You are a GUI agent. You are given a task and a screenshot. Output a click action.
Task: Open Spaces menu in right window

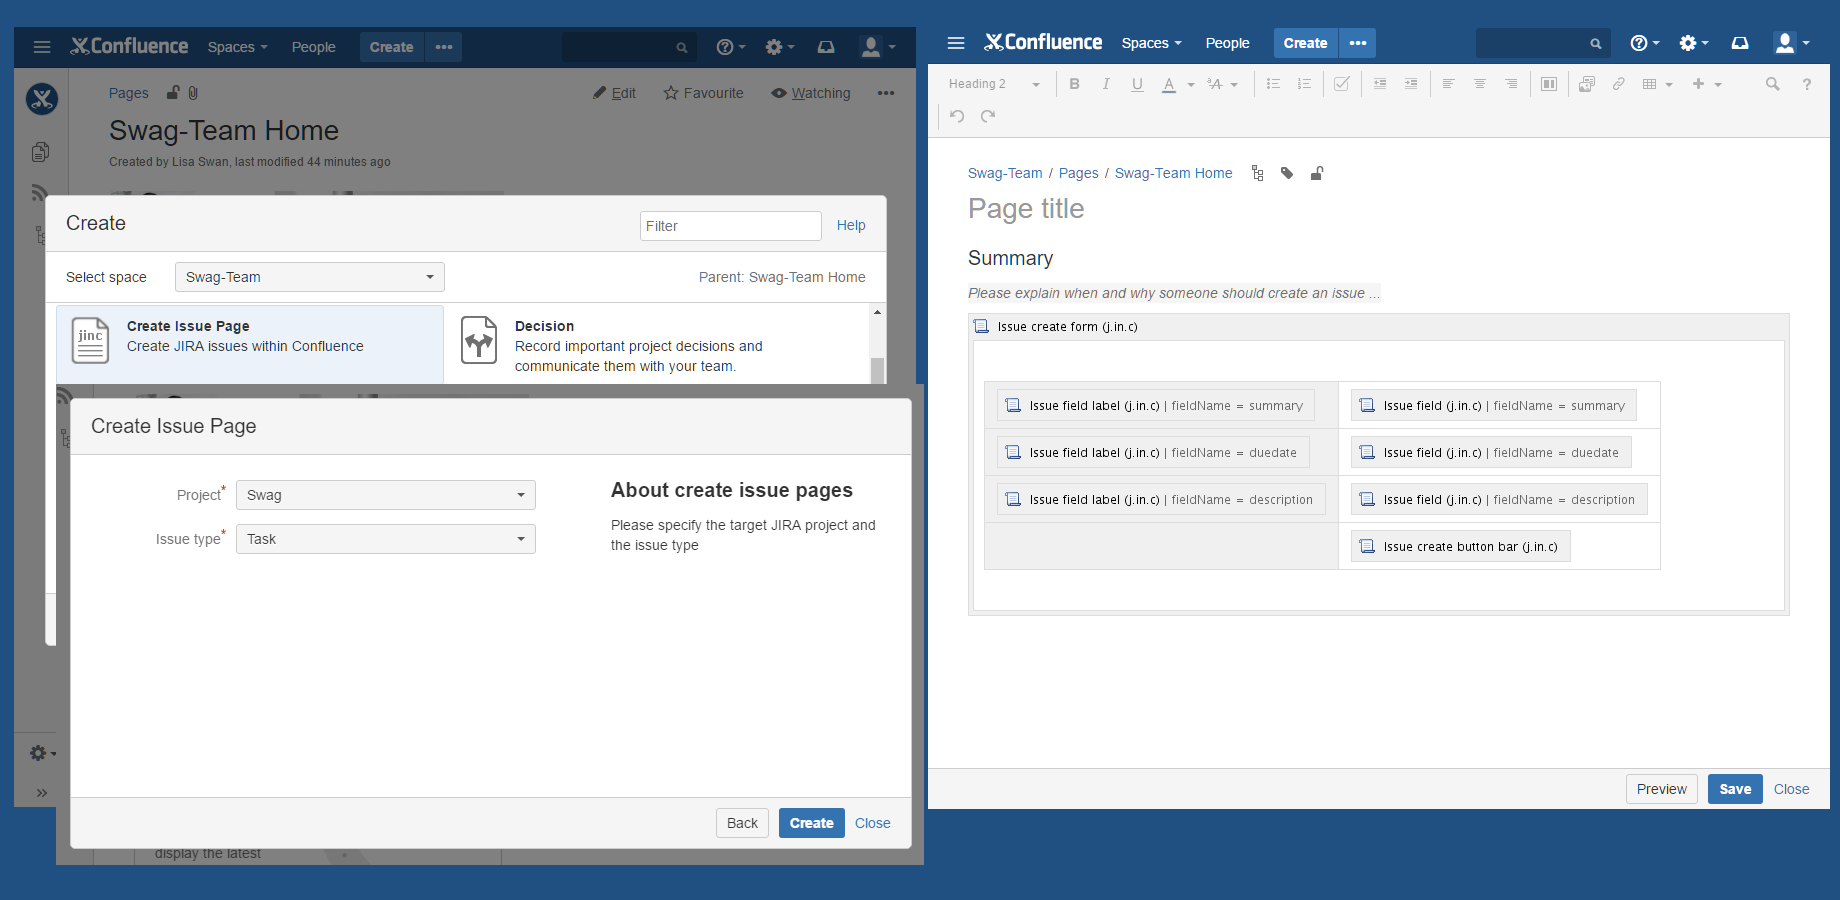[x=1151, y=43]
